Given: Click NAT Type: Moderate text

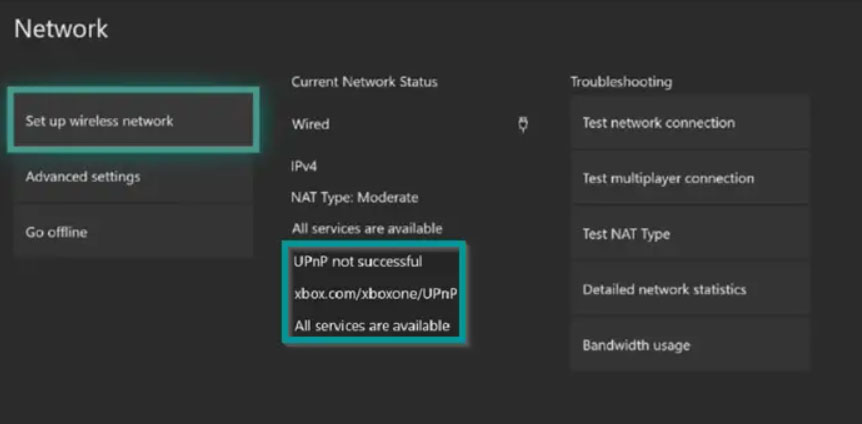Looking at the screenshot, I should 355,197.
